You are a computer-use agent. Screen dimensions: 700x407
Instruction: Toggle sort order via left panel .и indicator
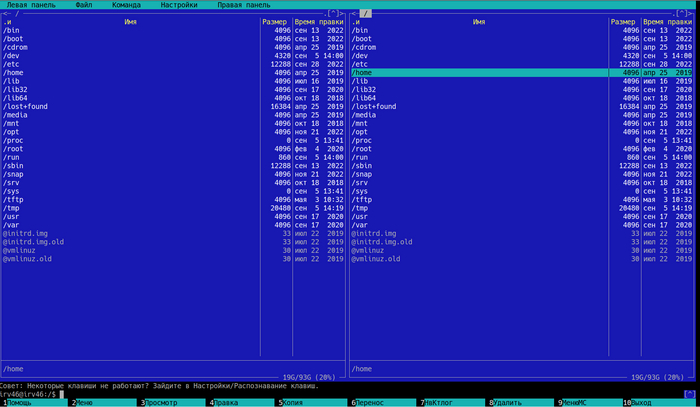tap(8, 21)
